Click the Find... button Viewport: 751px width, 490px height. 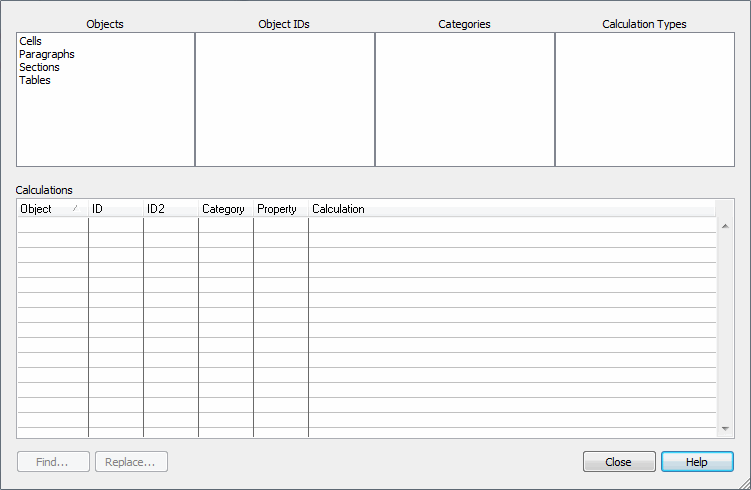pos(52,462)
